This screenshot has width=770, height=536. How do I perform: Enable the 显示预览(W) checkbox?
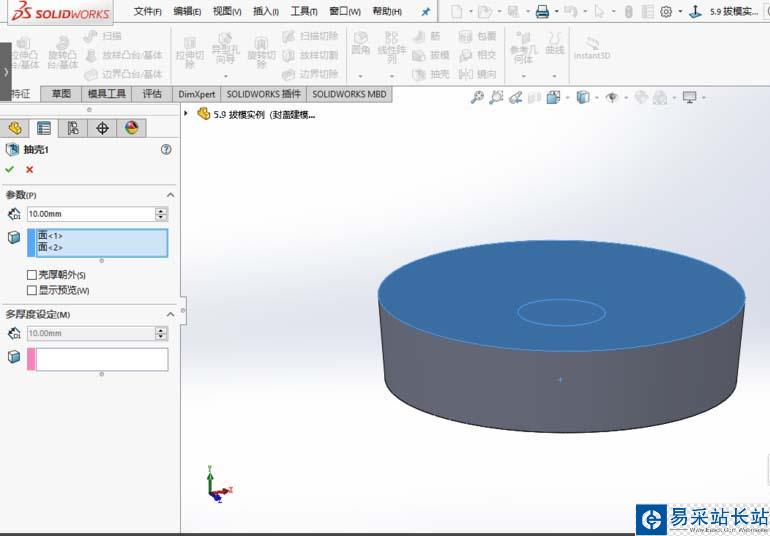[32, 290]
